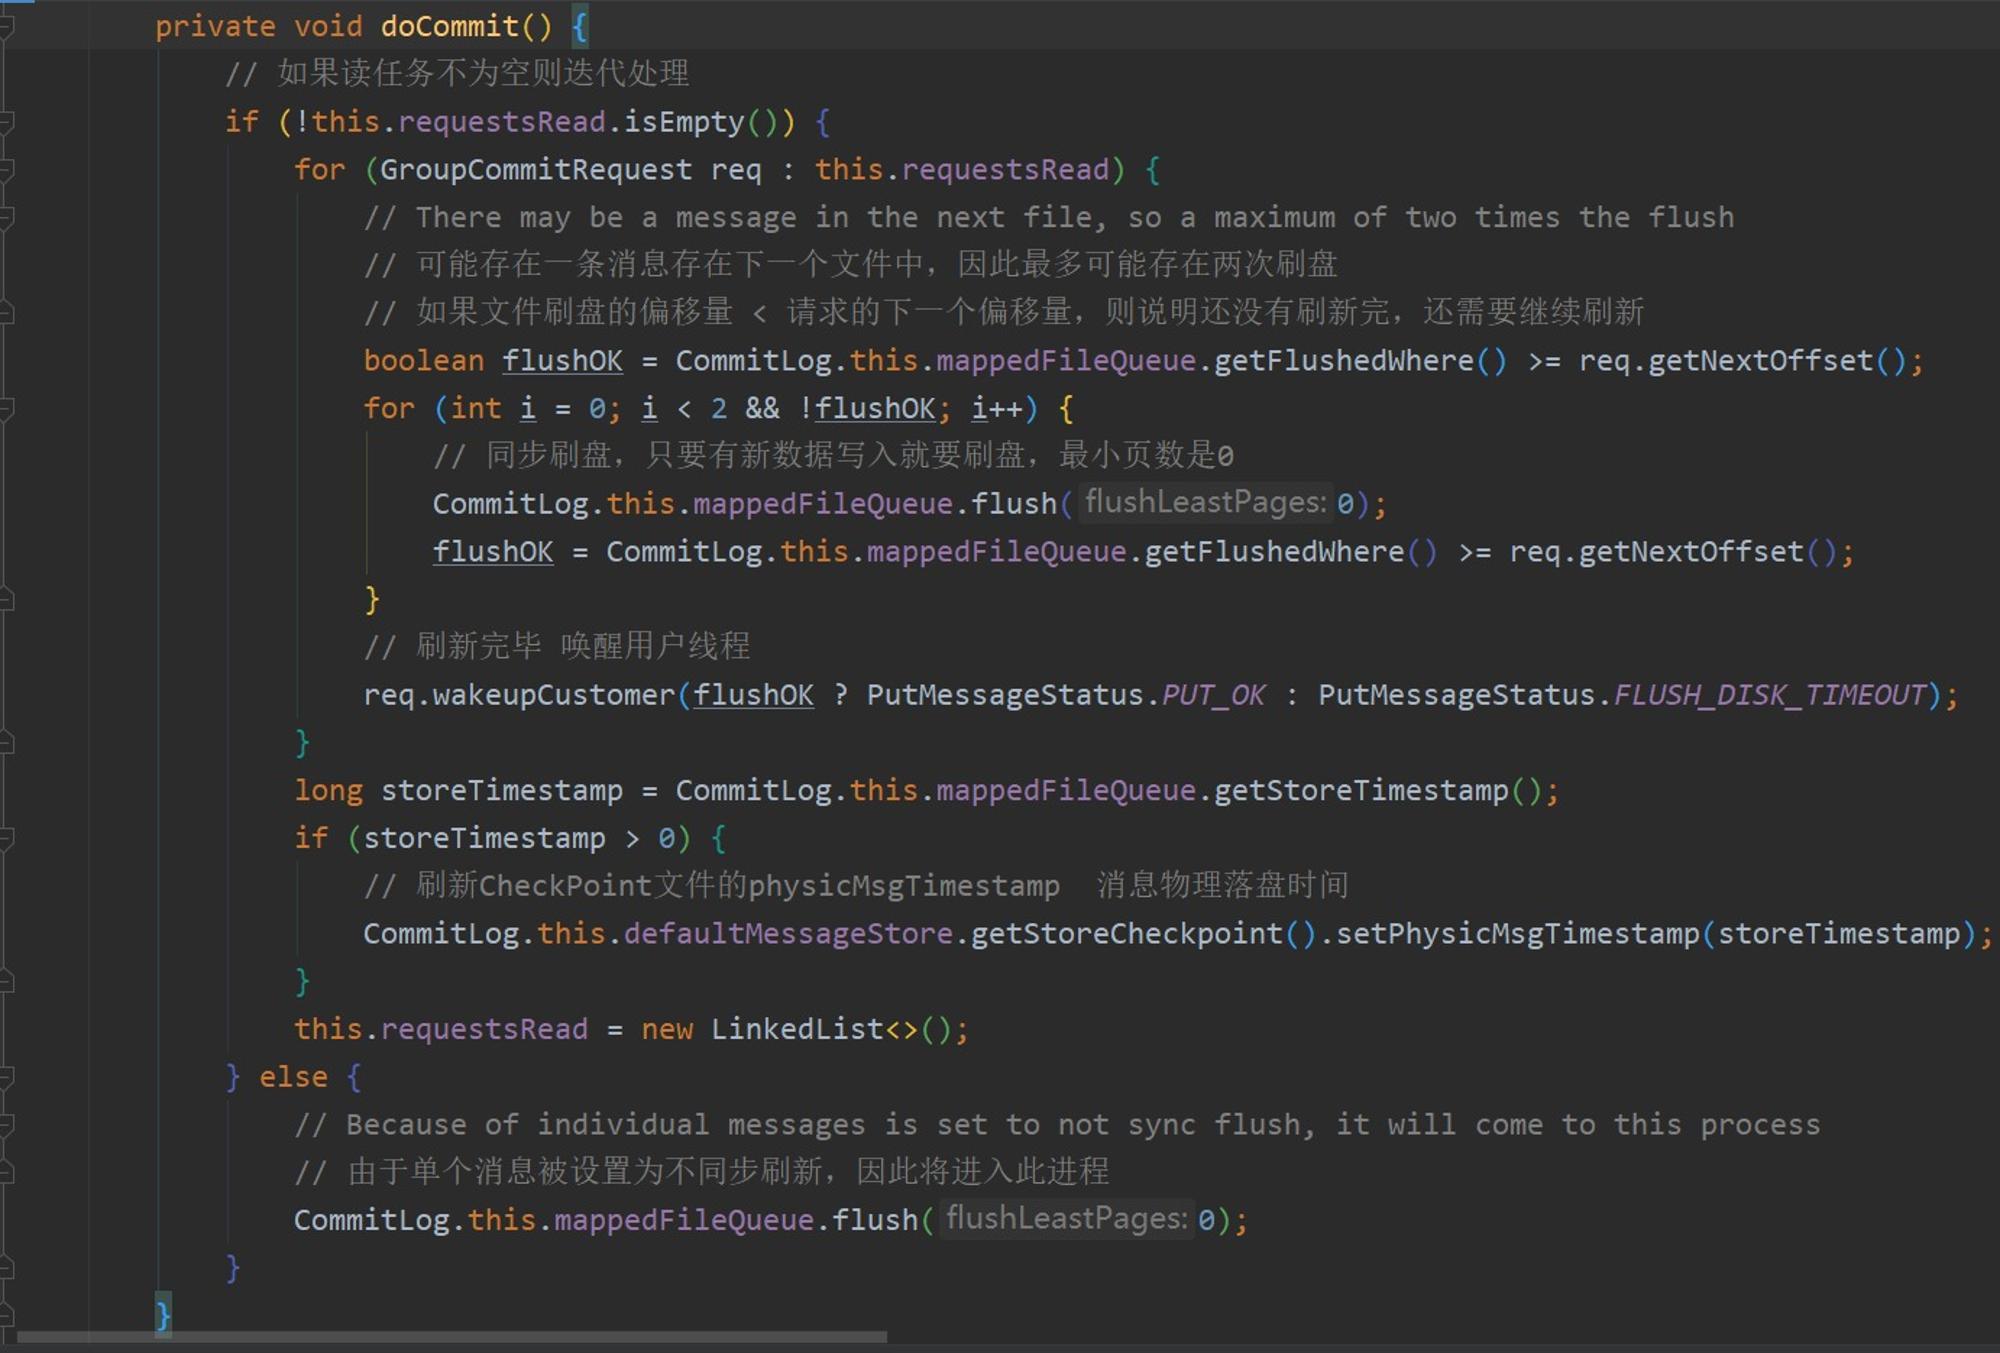Click the GroupCommitRequest type name

pos(536,170)
